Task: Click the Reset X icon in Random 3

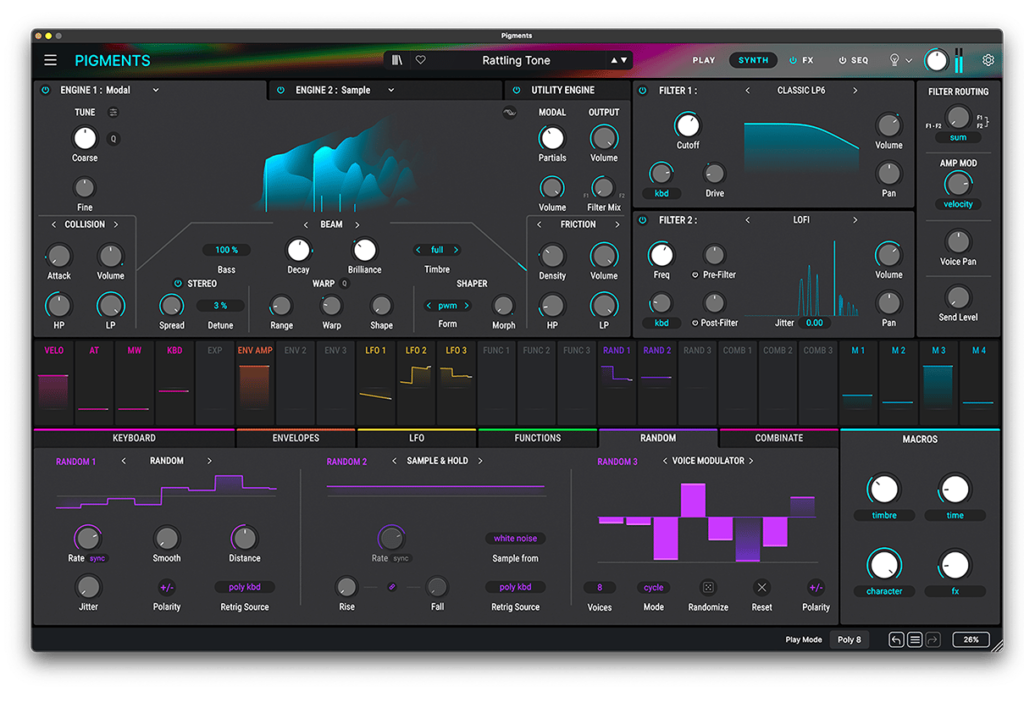Action: coord(761,587)
